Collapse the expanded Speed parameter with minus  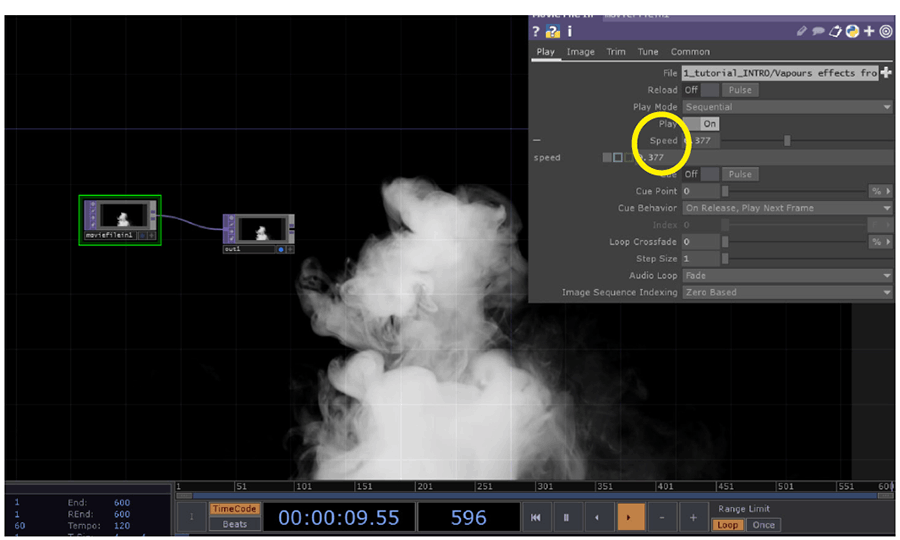pyautogui.click(x=537, y=140)
